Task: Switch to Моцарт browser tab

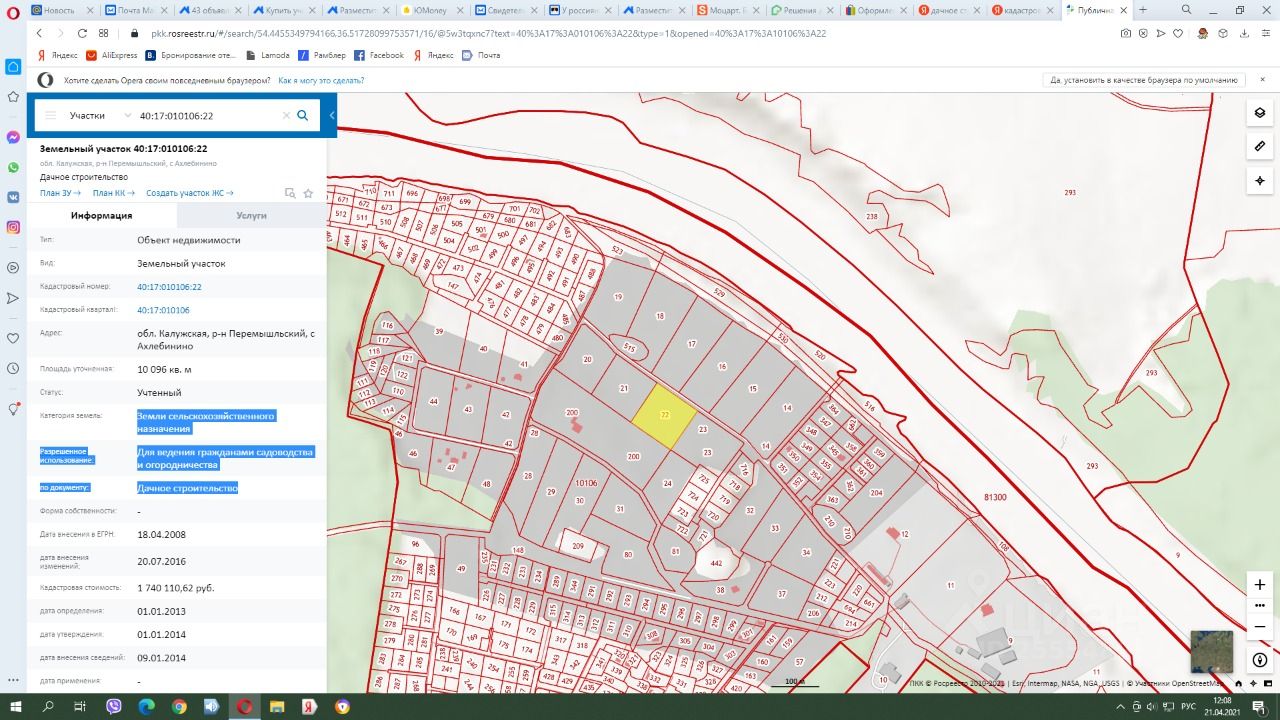Action: point(726,10)
